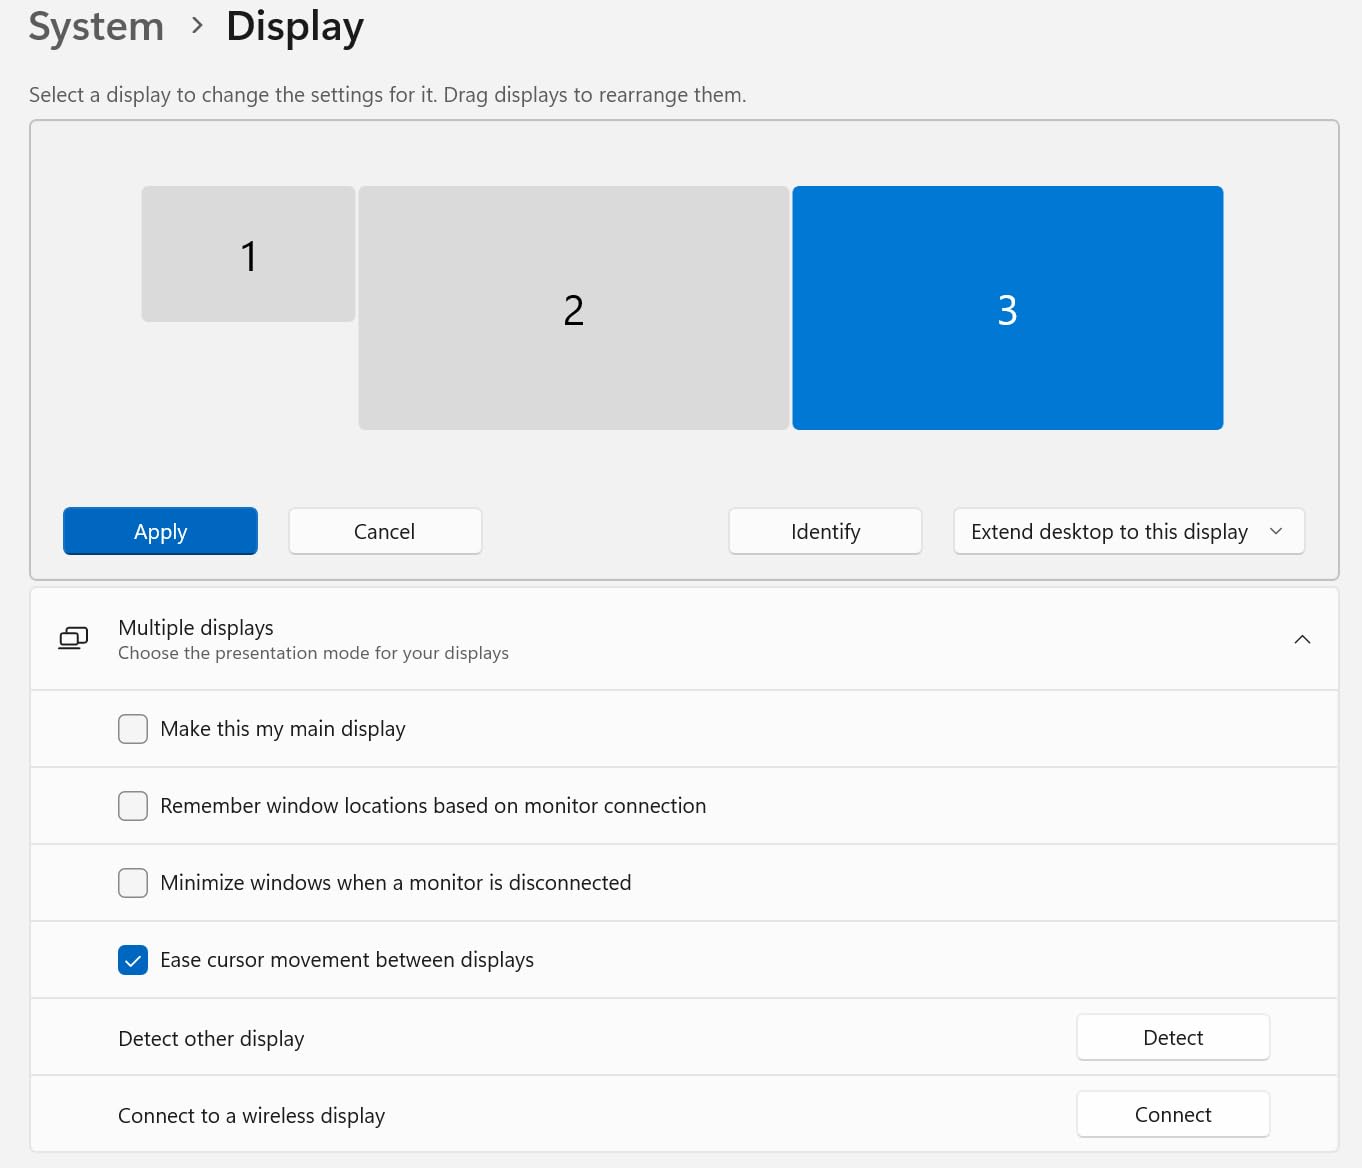
Task: Go back to System via breadcrumb
Action: coord(96,26)
